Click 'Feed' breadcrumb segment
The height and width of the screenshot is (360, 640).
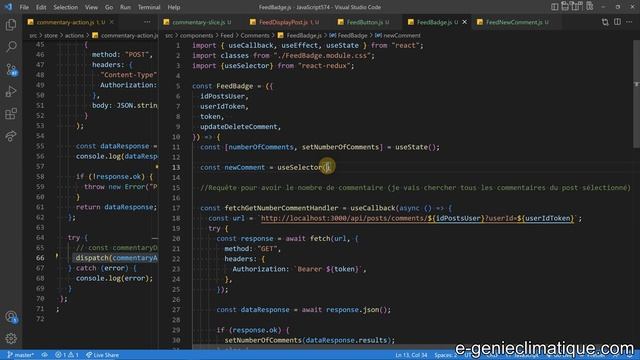coord(227,36)
